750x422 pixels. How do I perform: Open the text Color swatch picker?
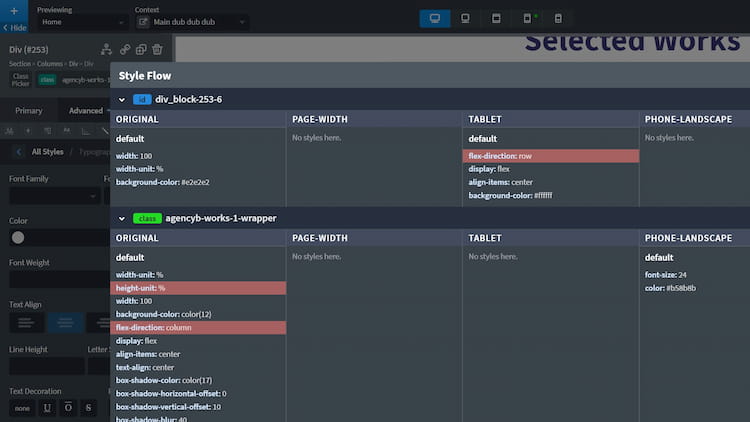click(18, 238)
